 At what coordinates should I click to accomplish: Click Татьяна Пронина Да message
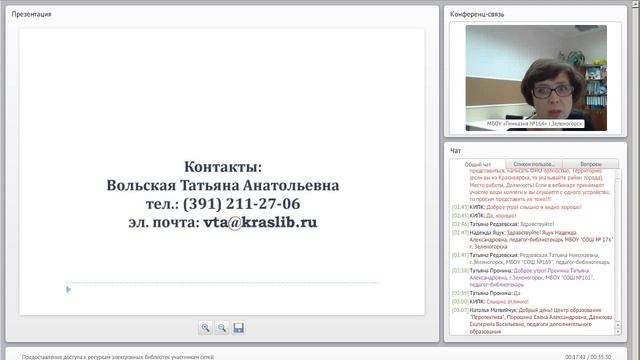(486, 293)
